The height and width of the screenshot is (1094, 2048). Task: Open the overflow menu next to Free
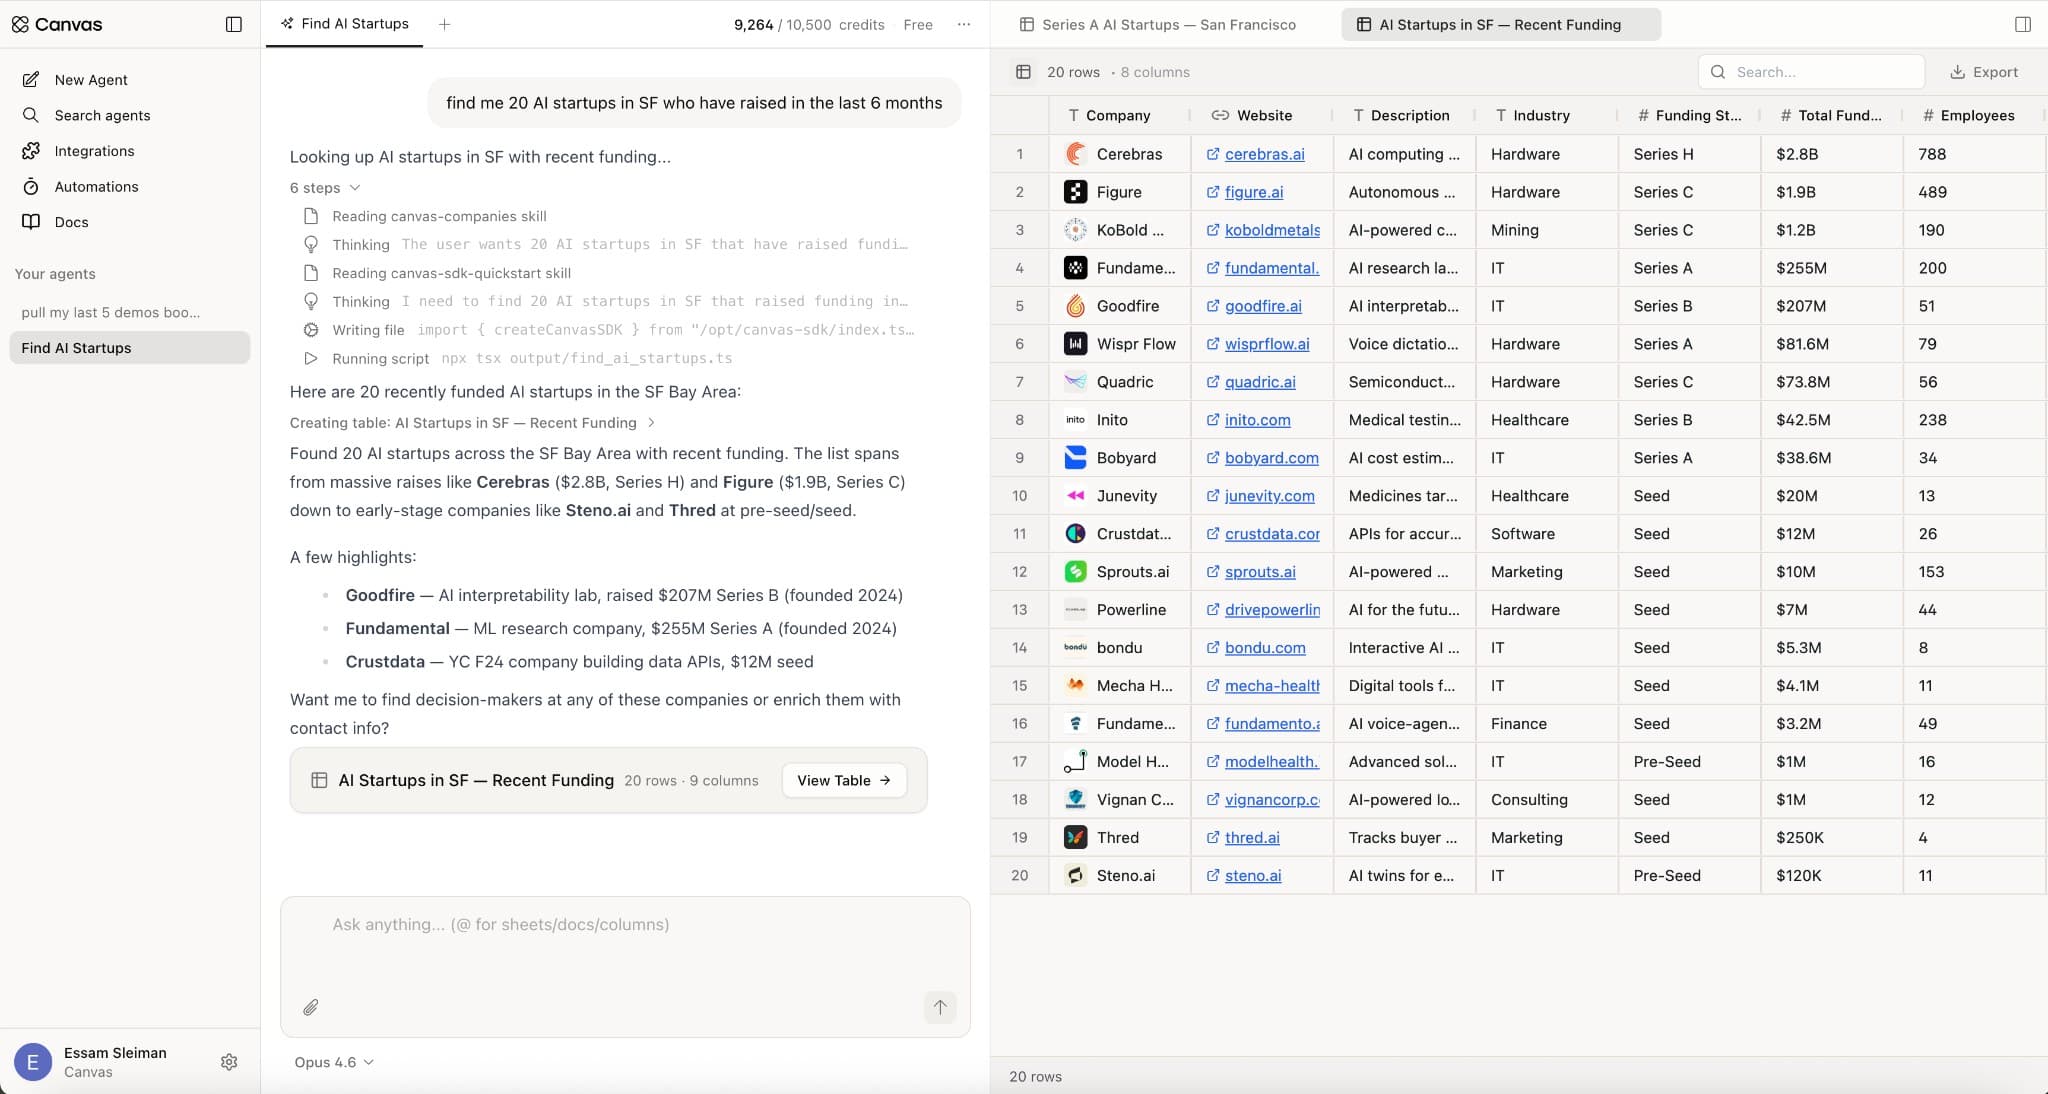962,24
